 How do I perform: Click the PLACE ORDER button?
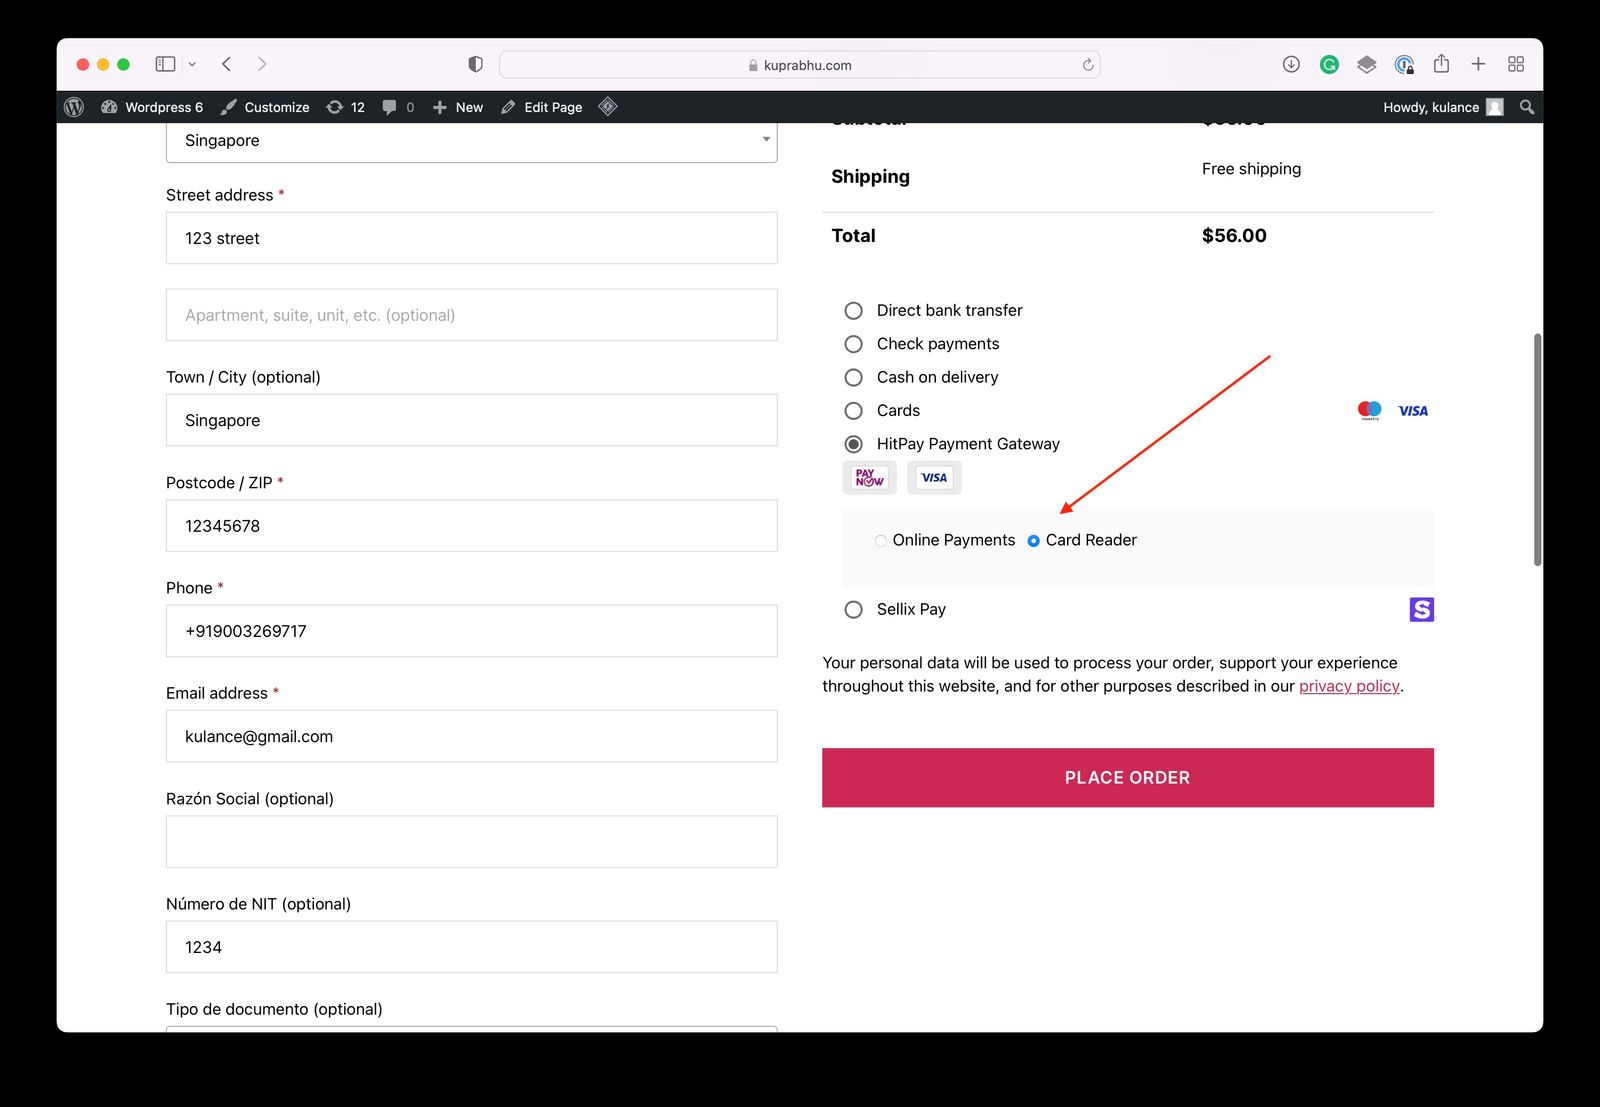click(1128, 777)
